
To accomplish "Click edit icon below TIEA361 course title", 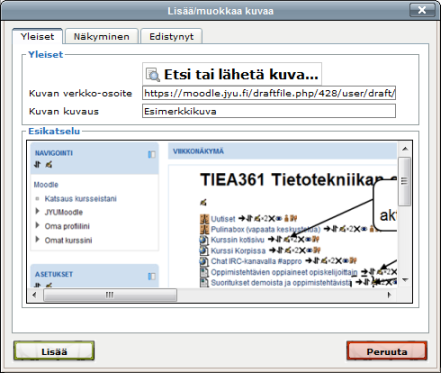I will 203,202.
